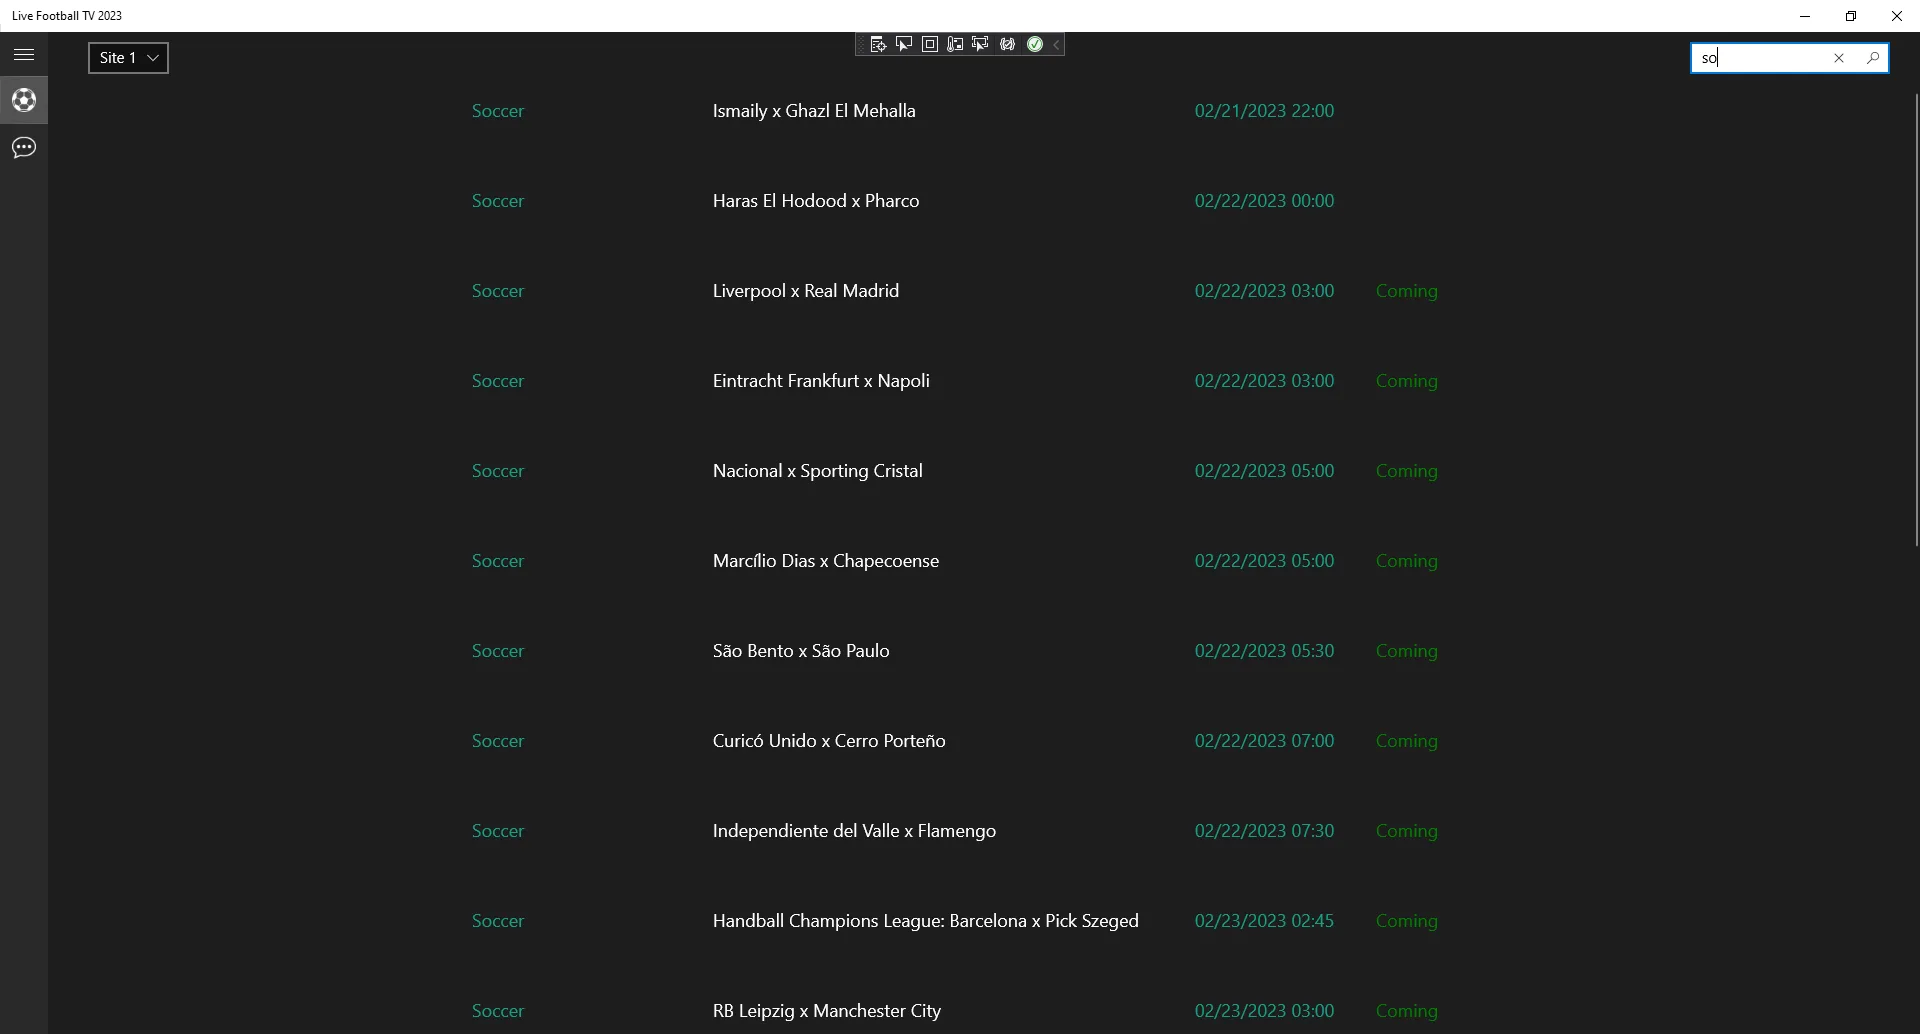The image size is (1920, 1034).
Task: Activate Select Element cursor tool in debug toolbar
Action: [x=904, y=44]
